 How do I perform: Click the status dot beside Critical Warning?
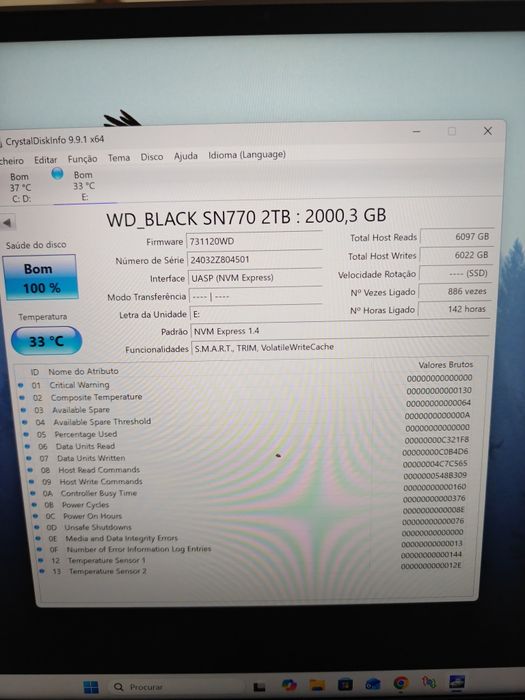(x=20, y=385)
